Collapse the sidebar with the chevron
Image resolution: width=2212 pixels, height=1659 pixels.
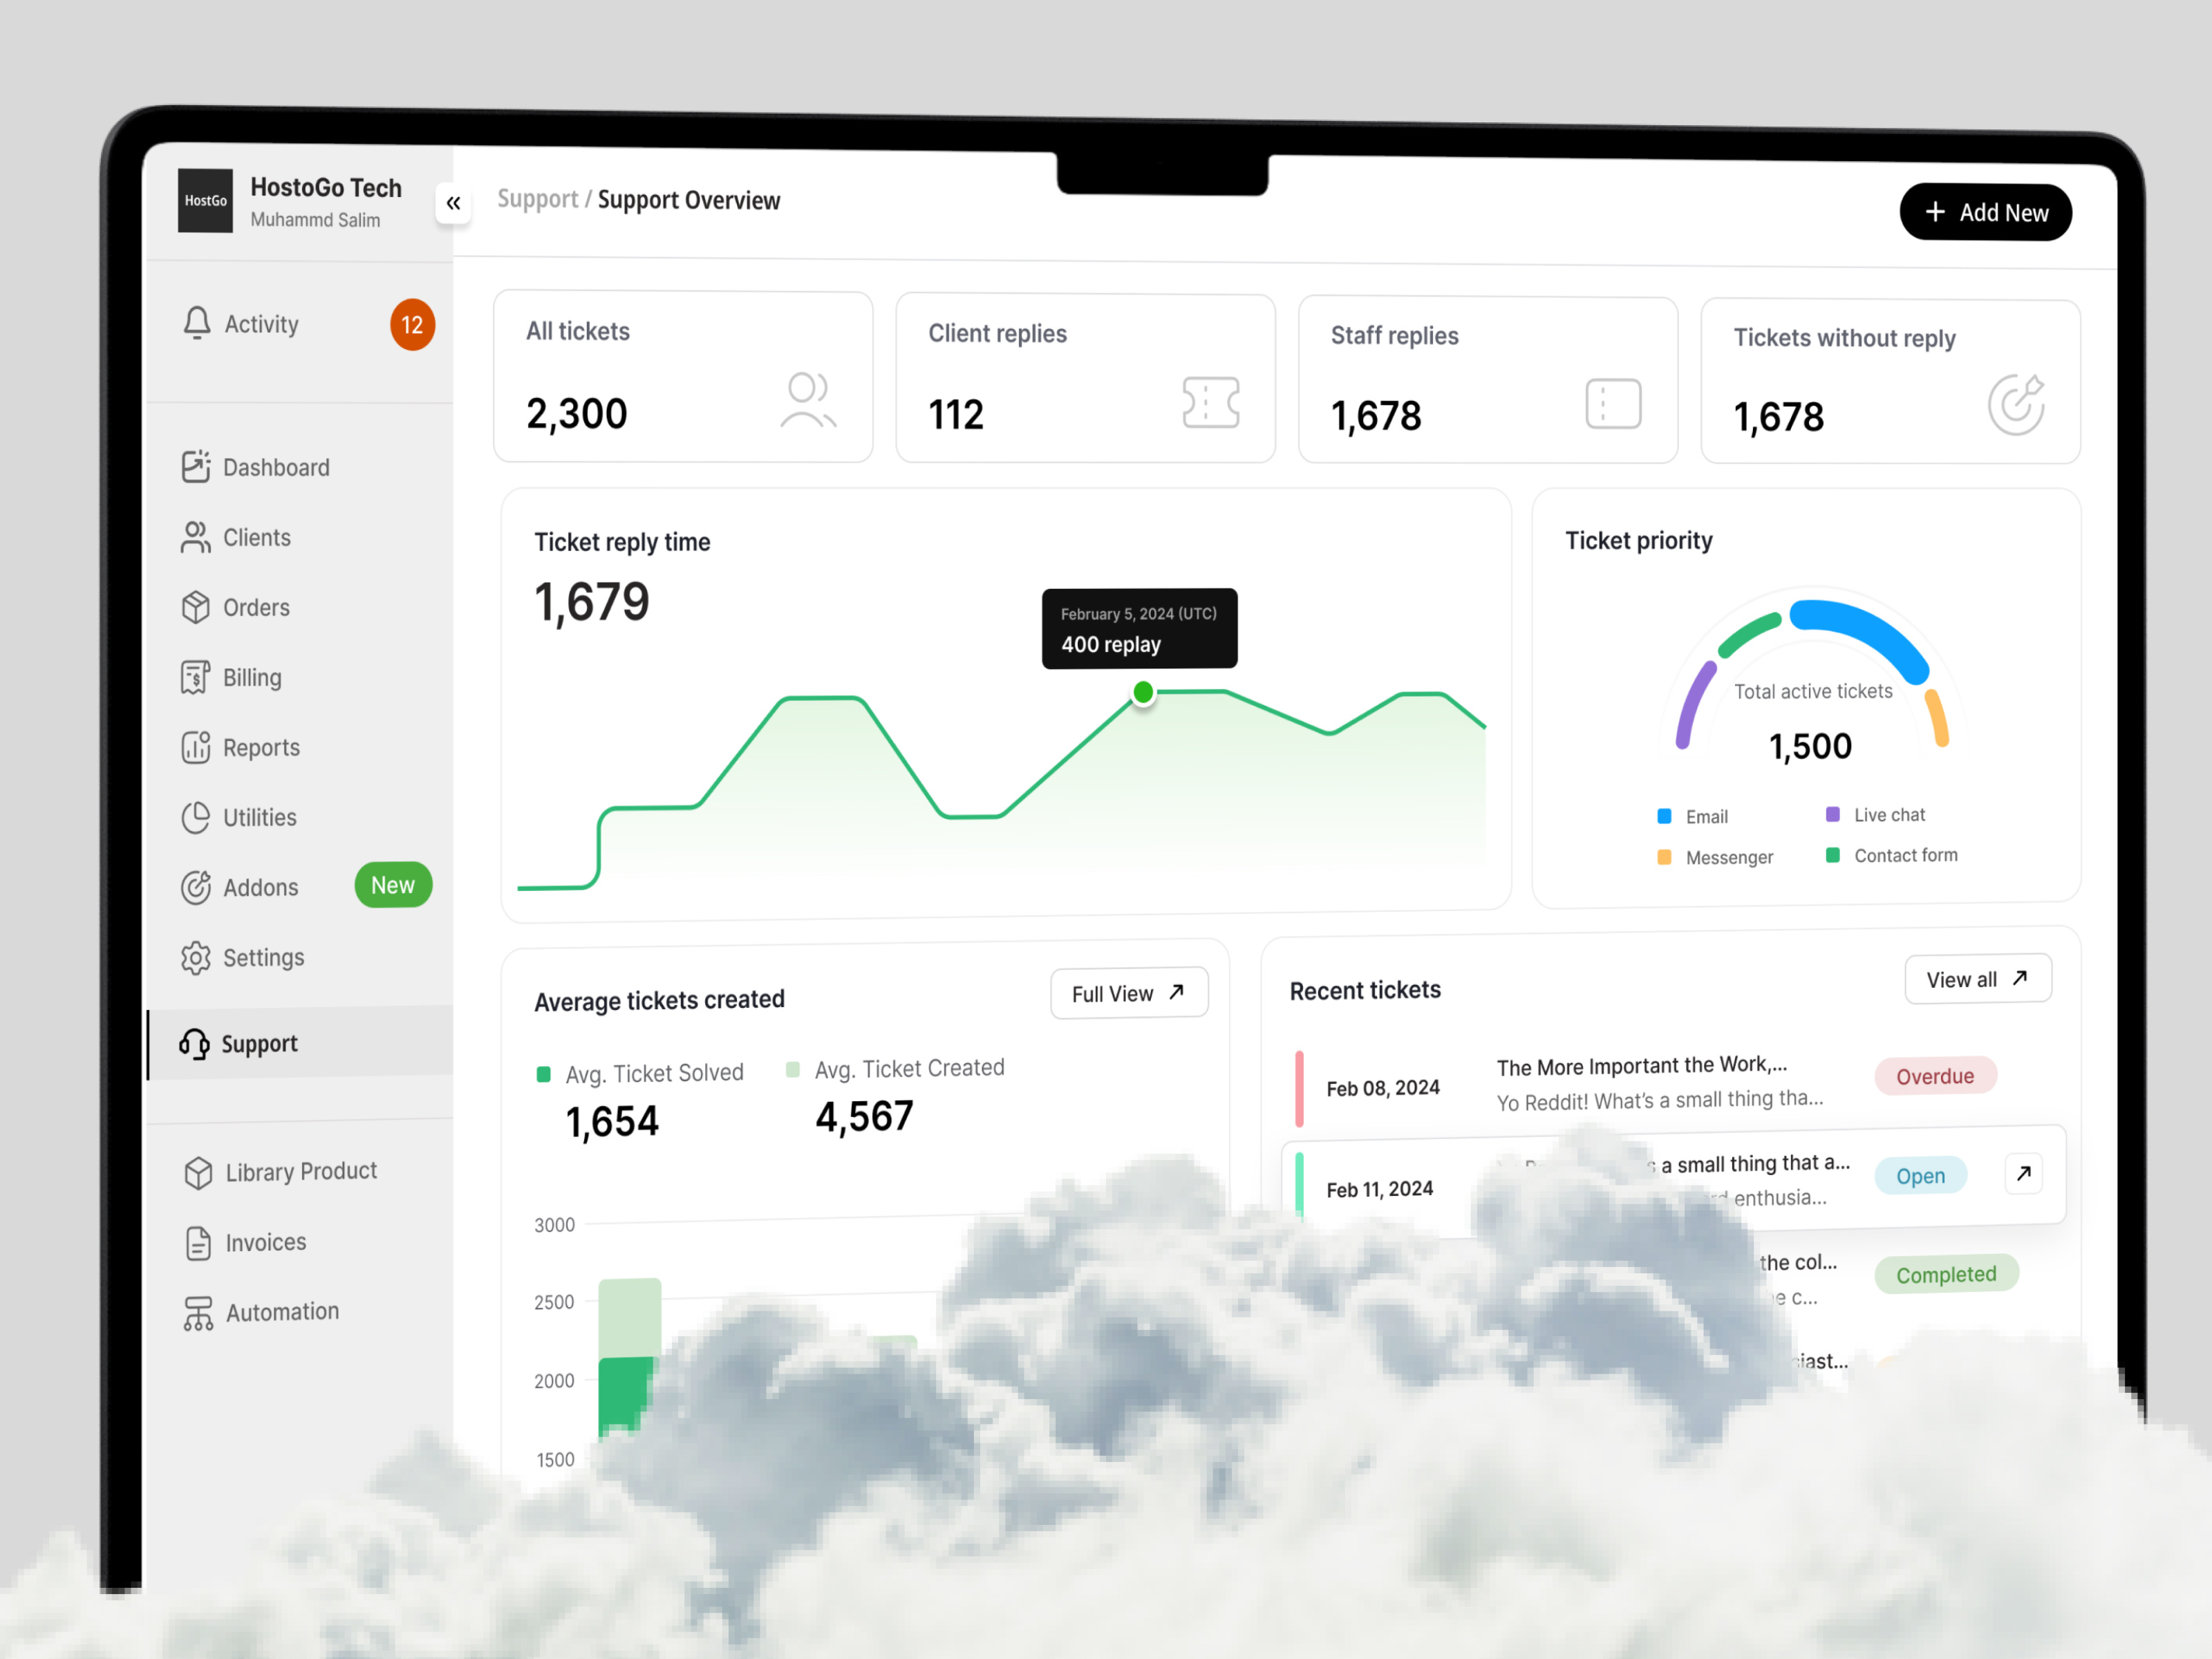pos(454,202)
